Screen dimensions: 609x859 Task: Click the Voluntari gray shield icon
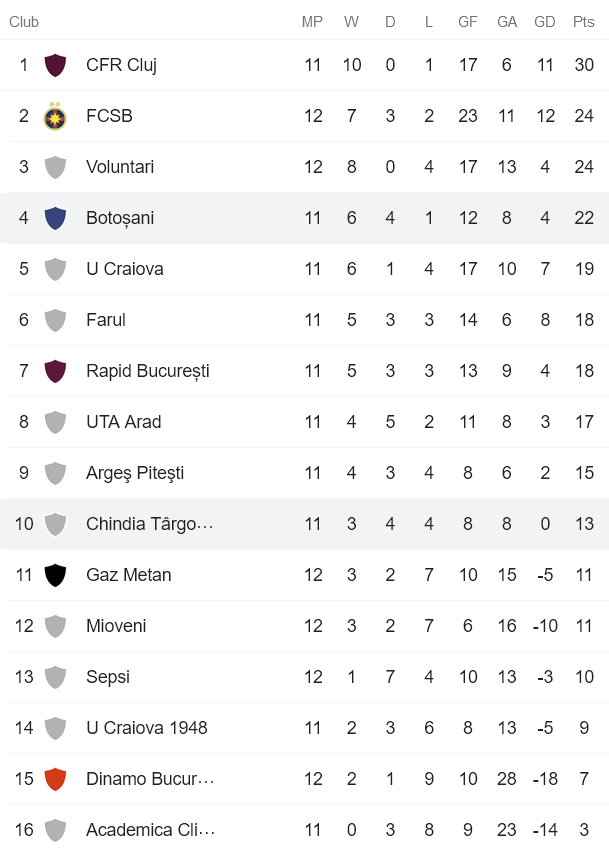56,167
